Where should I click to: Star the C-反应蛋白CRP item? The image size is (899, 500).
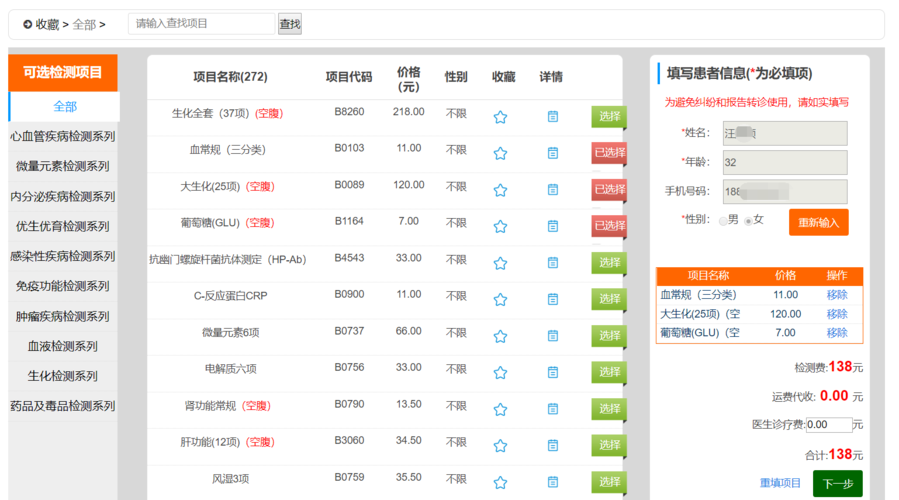pos(501,300)
